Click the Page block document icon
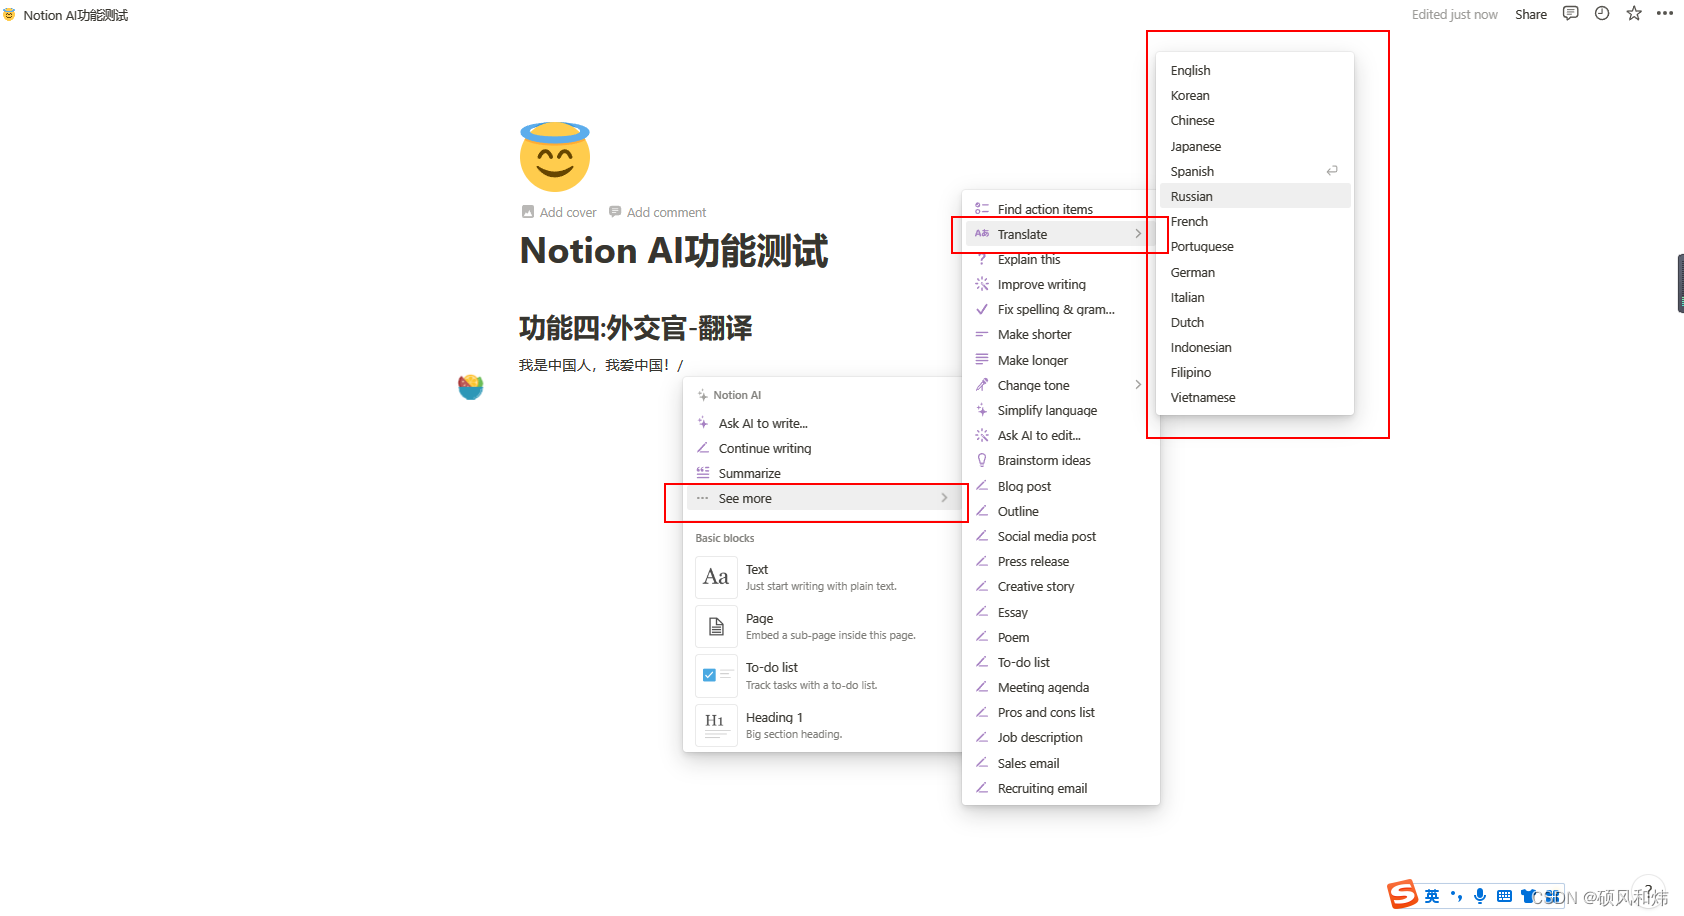Screen dimensions: 1684x916 pyautogui.click(x=716, y=627)
